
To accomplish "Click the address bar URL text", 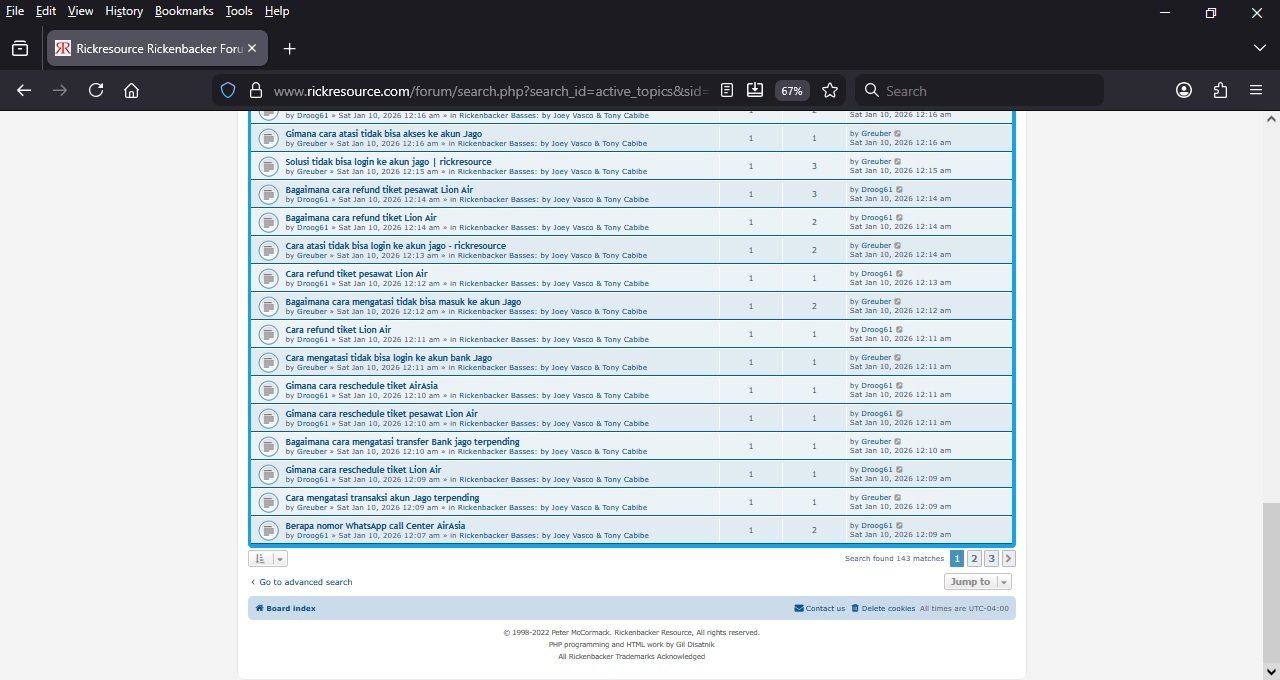I will click(490, 90).
